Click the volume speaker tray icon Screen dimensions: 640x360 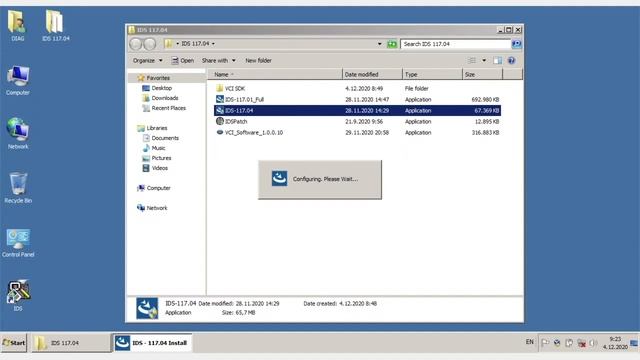coord(593,343)
